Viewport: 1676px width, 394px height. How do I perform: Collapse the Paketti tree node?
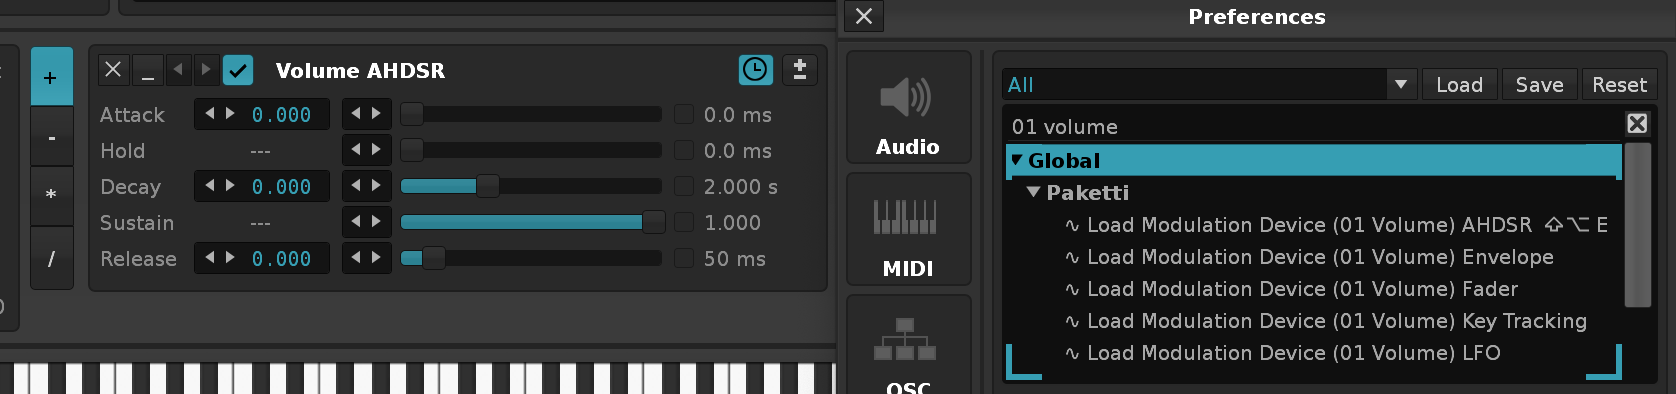pos(1034,192)
